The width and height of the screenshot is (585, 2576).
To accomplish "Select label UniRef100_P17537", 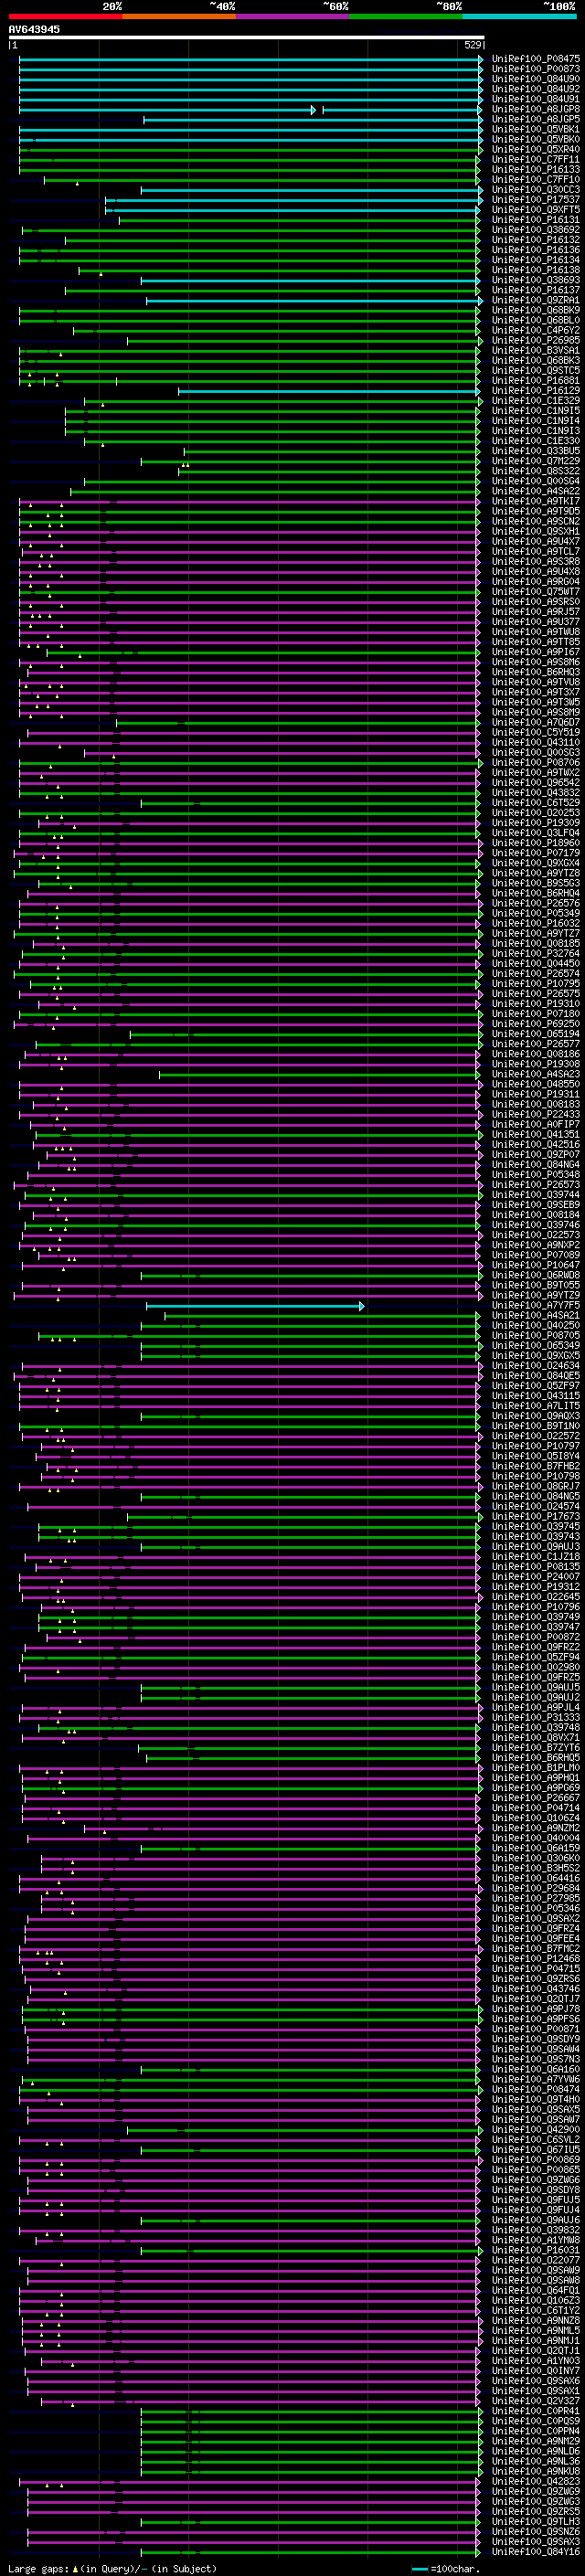I will [536, 199].
